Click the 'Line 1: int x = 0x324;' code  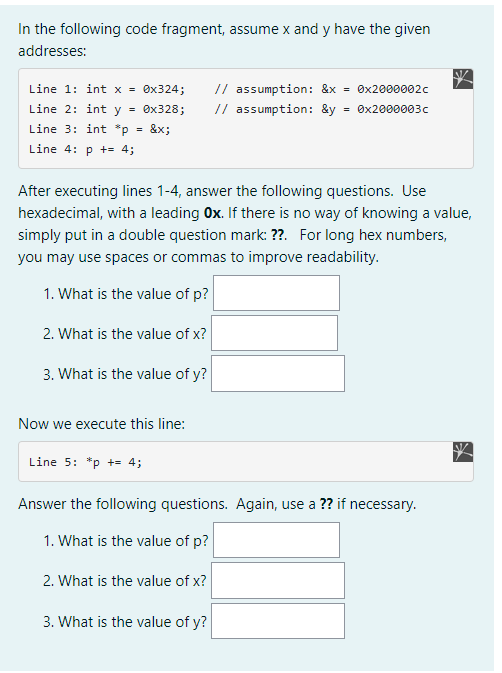point(107,89)
